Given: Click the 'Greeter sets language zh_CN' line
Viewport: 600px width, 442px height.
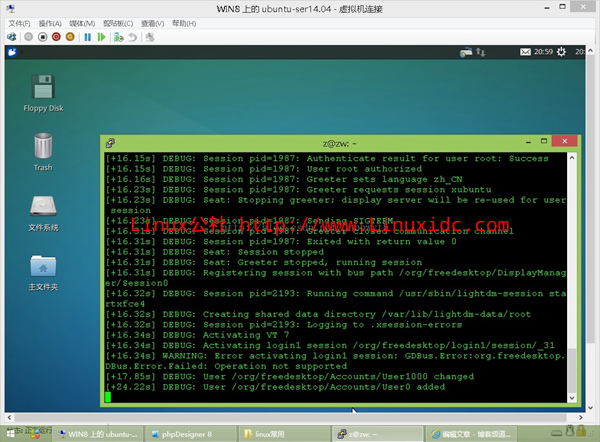Looking at the screenshot, I should 284,179.
